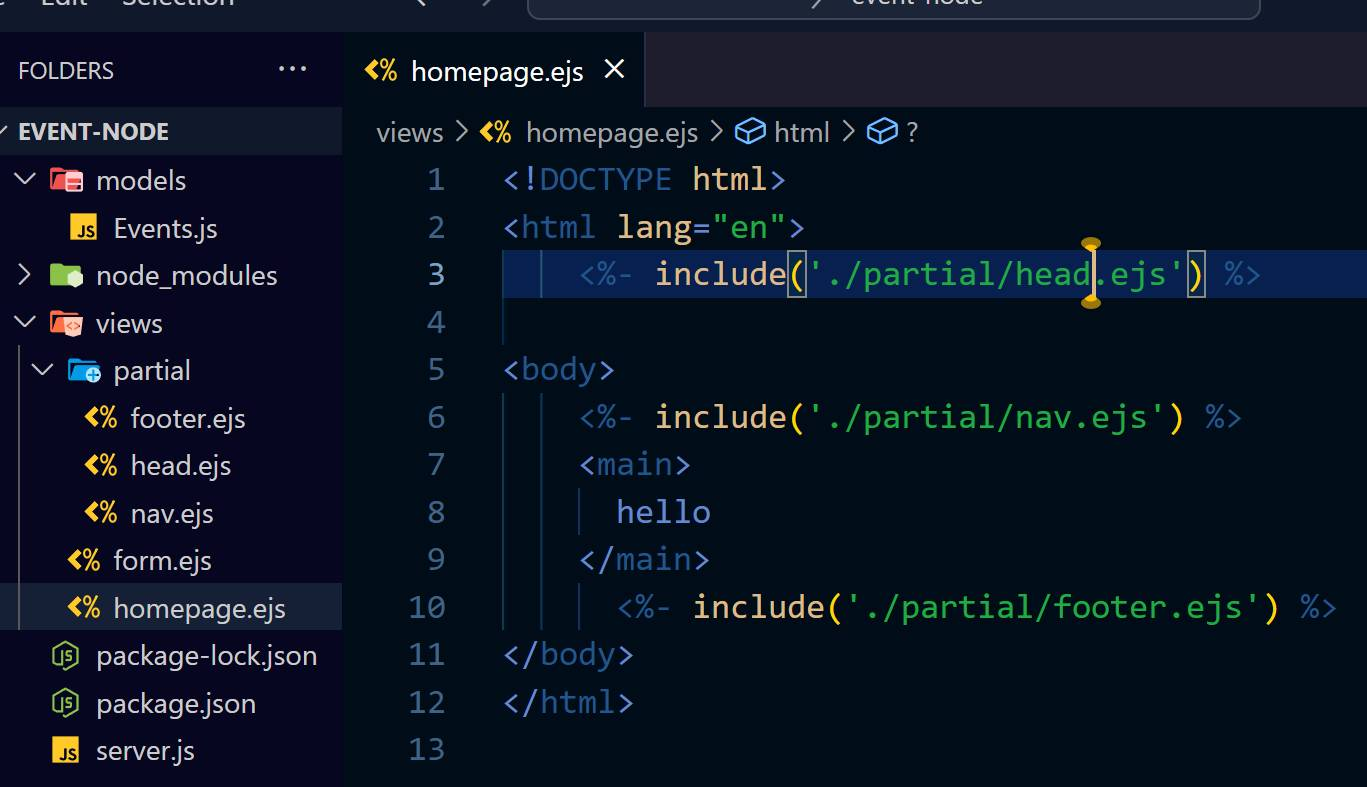Click the JS icon beside server.js
The width and height of the screenshot is (1367, 787).
click(66, 751)
